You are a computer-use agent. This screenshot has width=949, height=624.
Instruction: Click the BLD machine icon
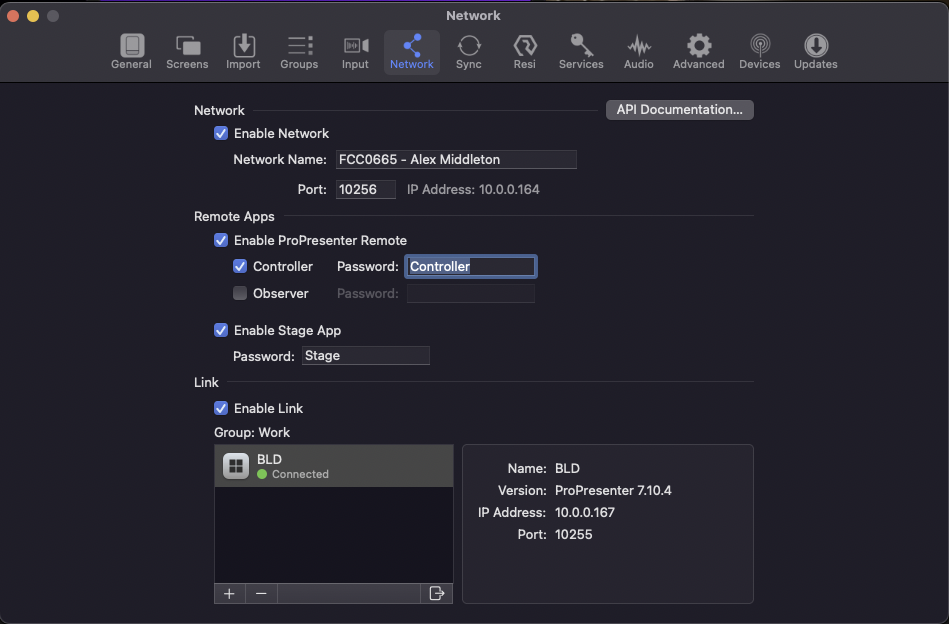tap(236, 466)
